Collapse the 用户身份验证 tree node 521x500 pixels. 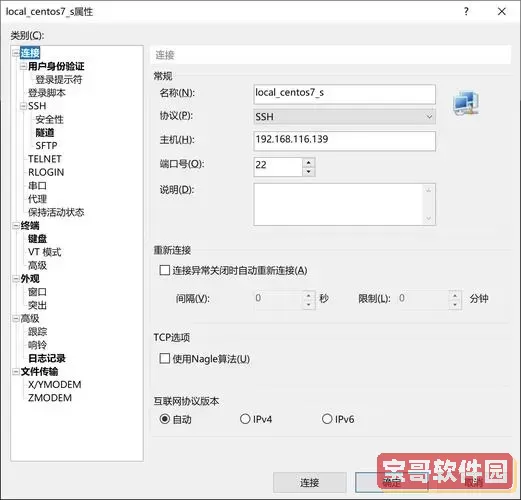click(x=23, y=66)
